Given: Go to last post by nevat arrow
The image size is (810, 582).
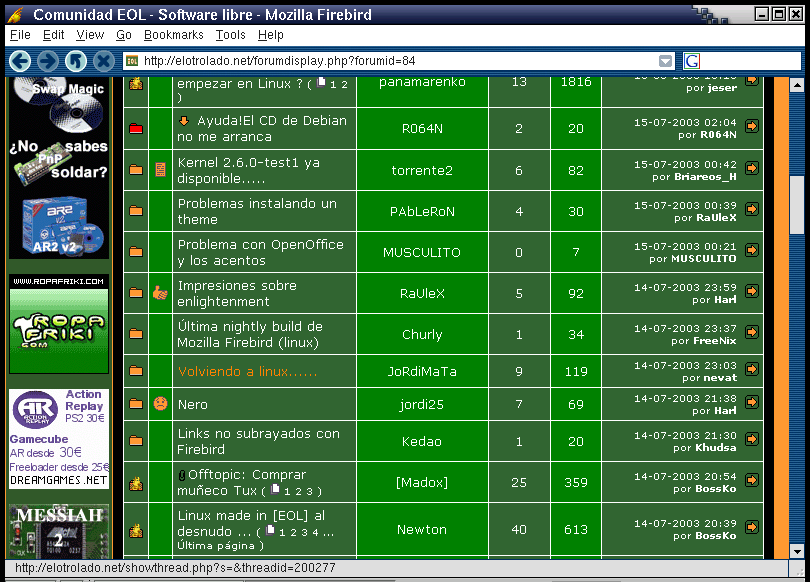Looking at the screenshot, I should click(752, 369).
